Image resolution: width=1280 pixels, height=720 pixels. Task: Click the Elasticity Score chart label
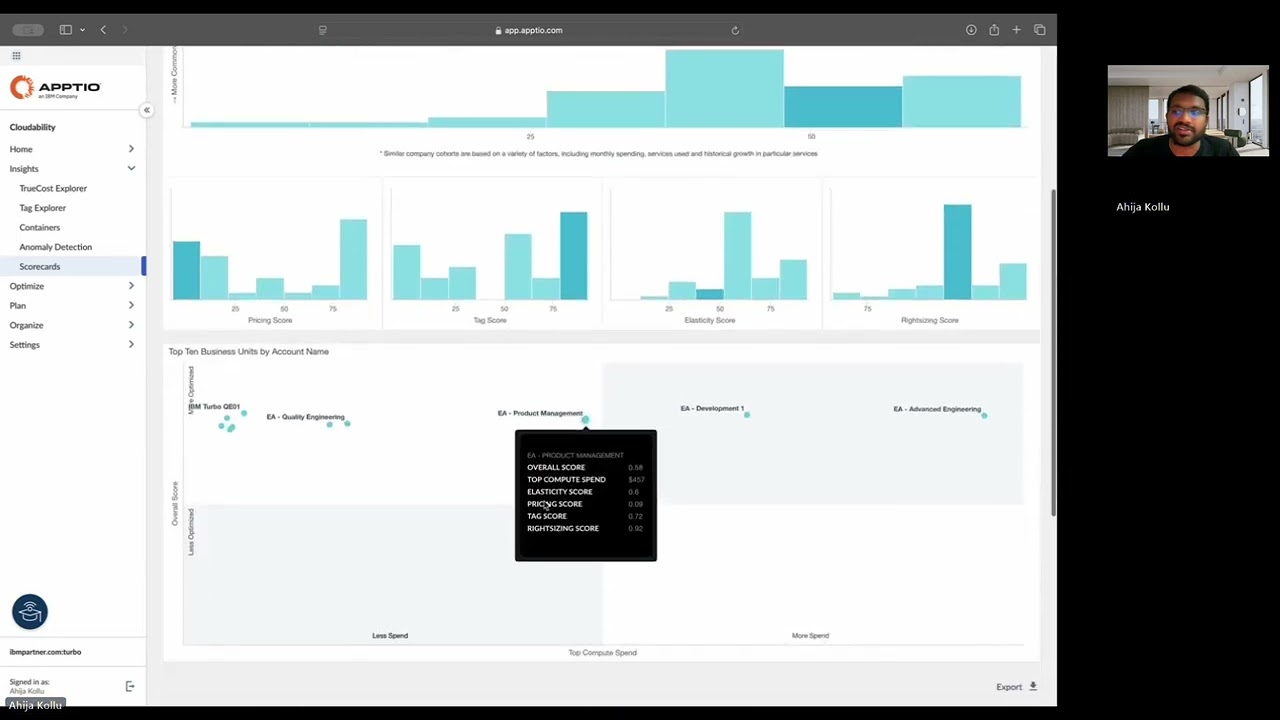tap(710, 320)
